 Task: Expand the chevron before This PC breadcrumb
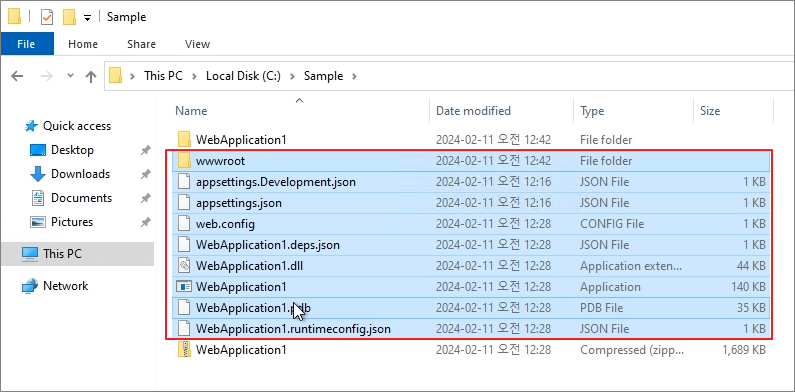click(133, 76)
